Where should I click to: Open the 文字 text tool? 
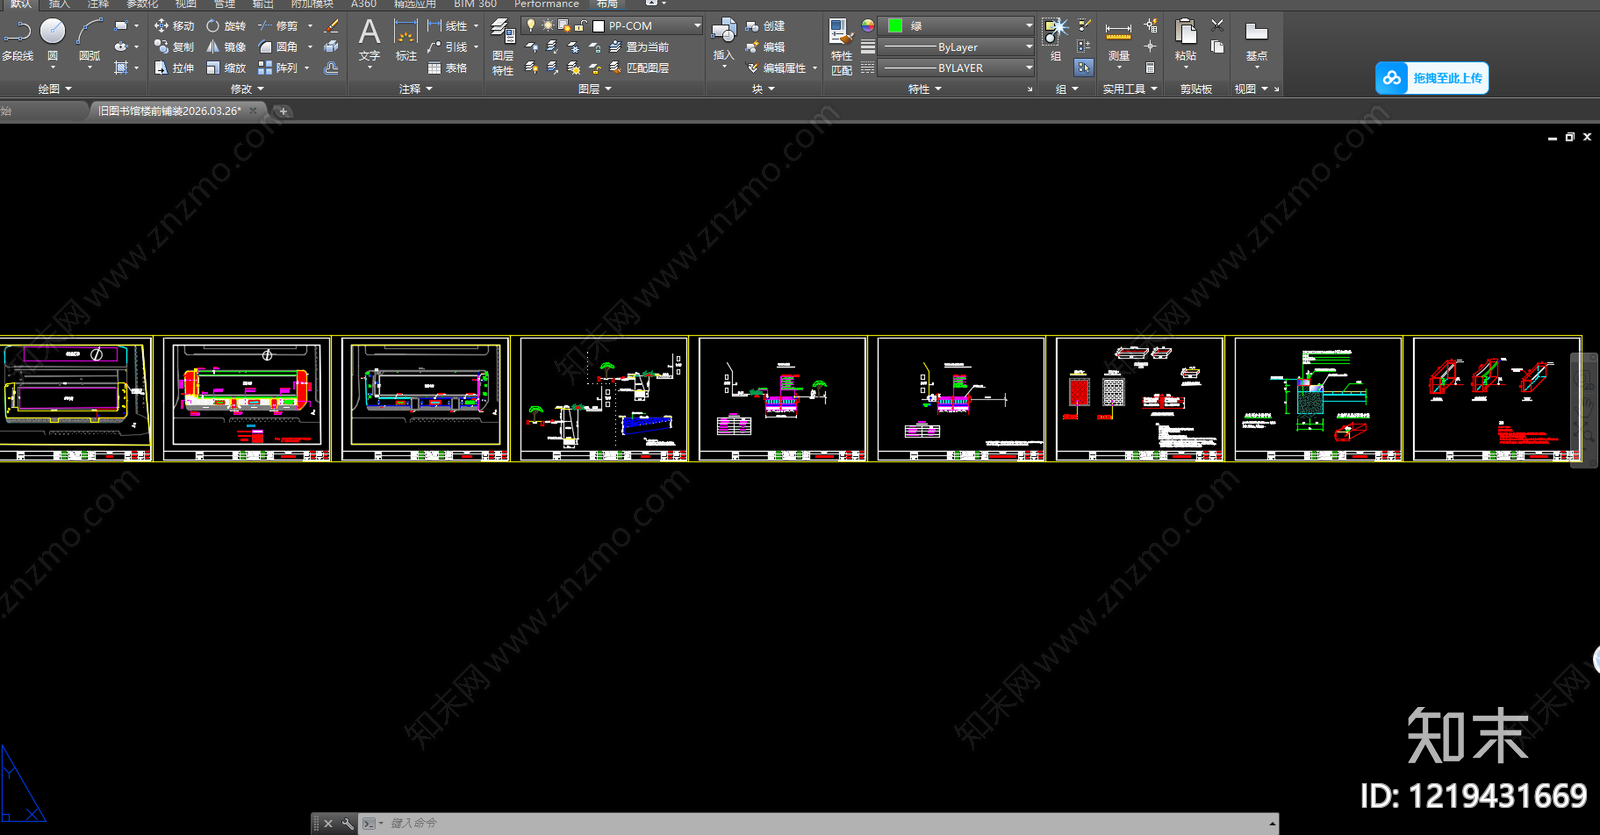[x=369, y=40]
